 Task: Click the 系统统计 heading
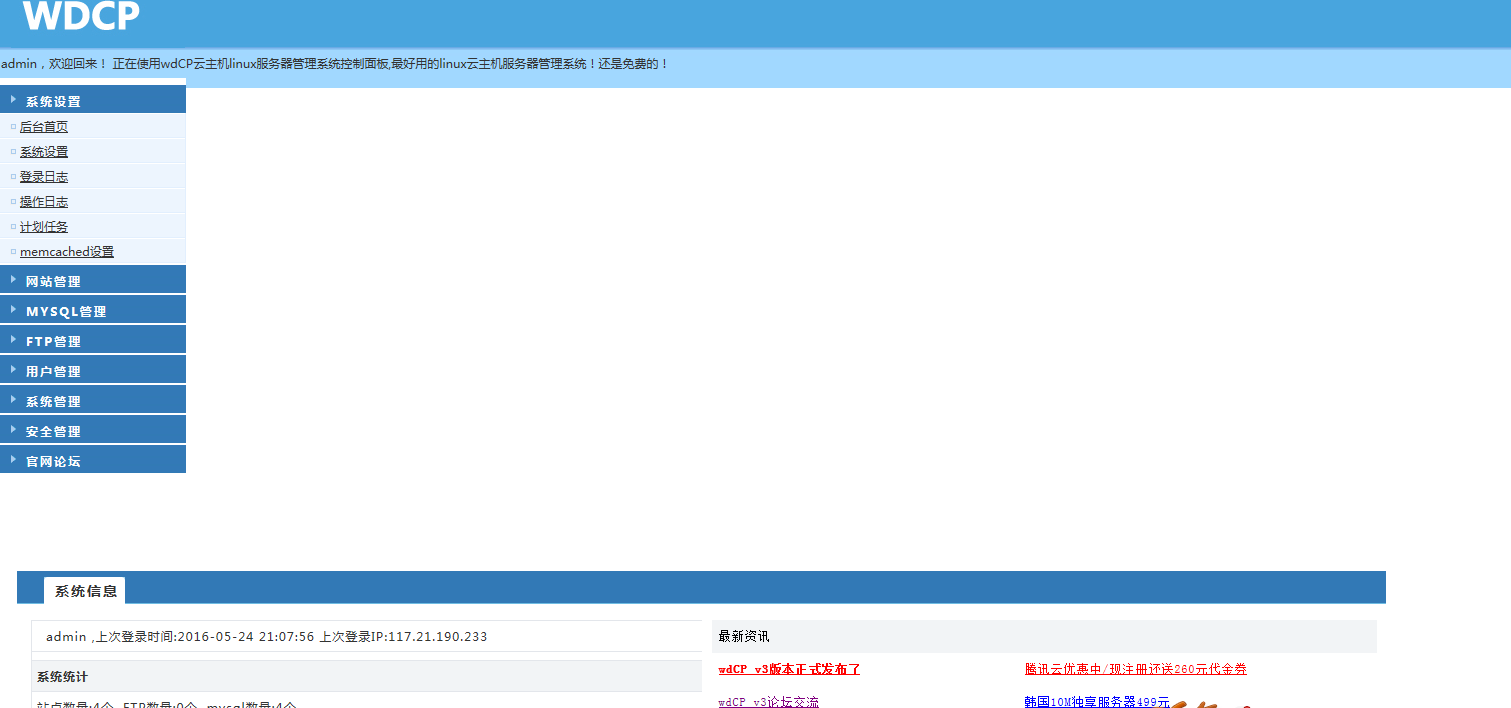click(x=62, y=677)
